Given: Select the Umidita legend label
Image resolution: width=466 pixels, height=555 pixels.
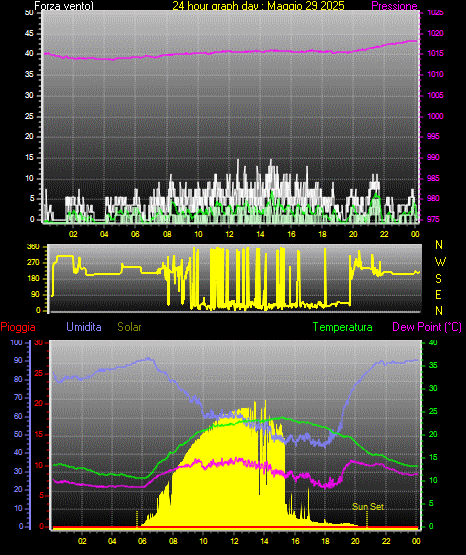Looking at the screenshot, I should click(84, 327).
